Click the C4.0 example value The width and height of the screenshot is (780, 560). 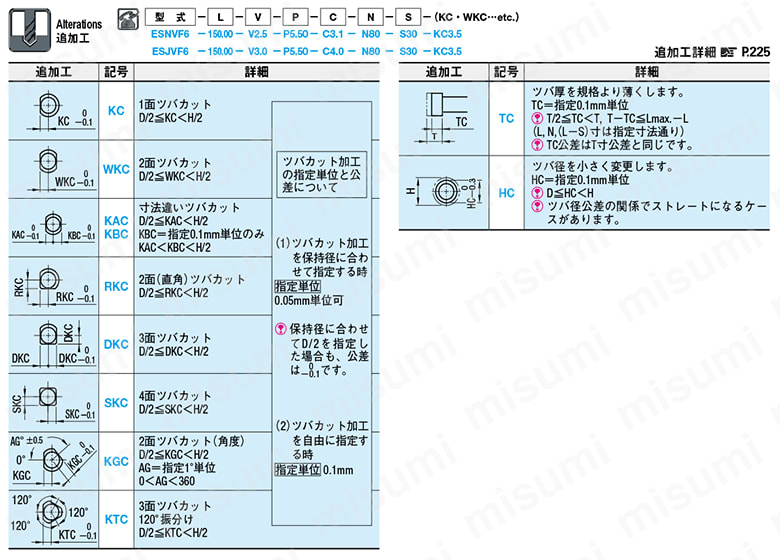(333, 51)
